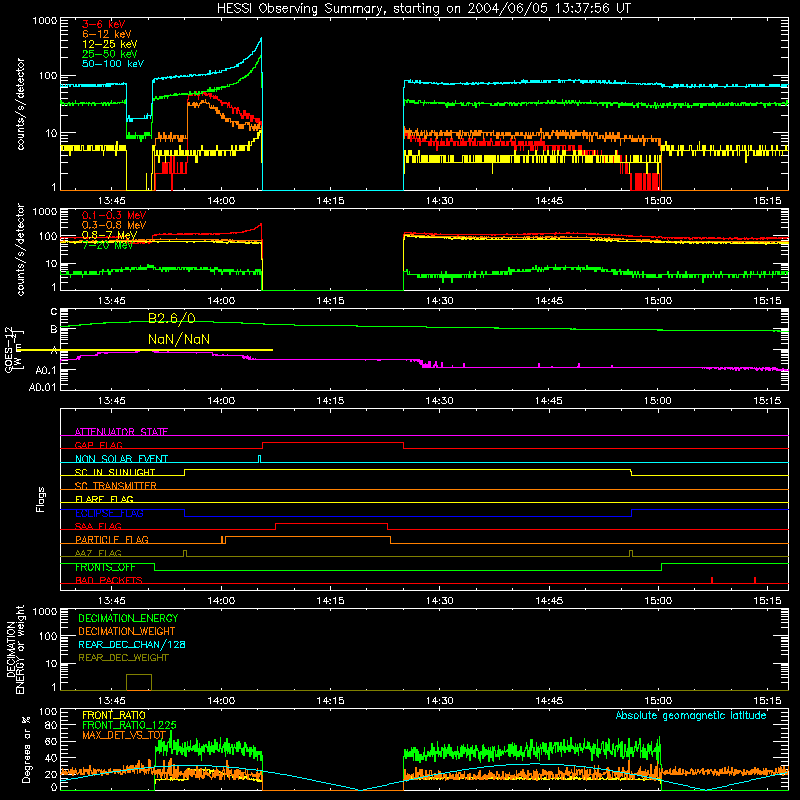The image size is (800, 800).
Task: Click the 0.3-0.8 MeV legend label
Action: pos(114,225)
